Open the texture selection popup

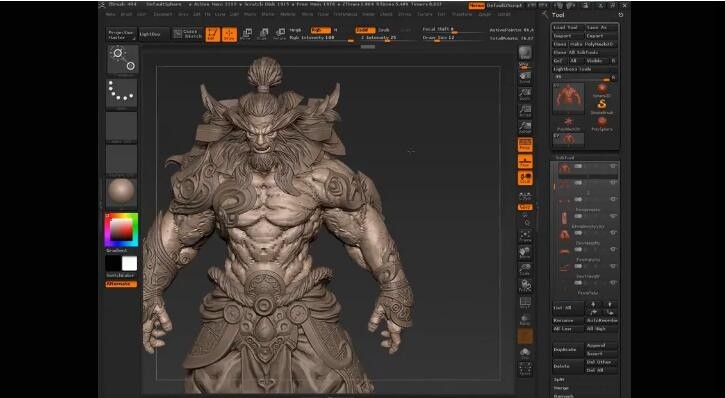point(122,159)
